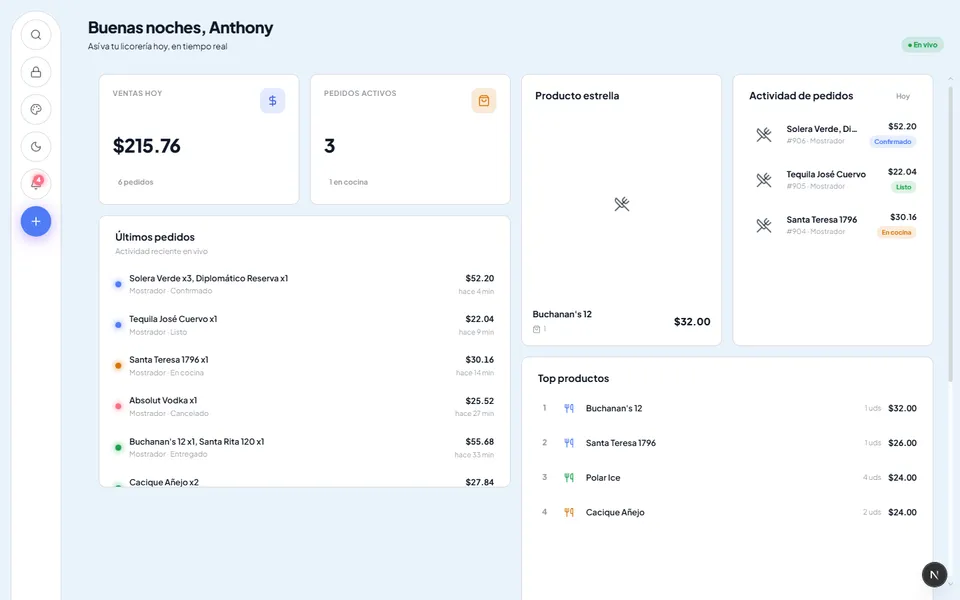
Task: Click Buchanan's 12 name in Producto estrella card
Action: [x=562, y=314]
